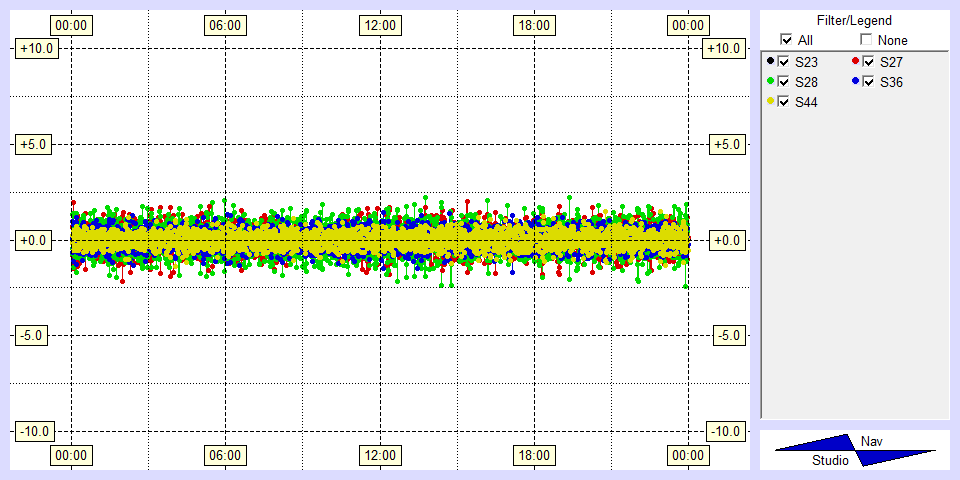Enable the All filter checkbox

(786, 40)
